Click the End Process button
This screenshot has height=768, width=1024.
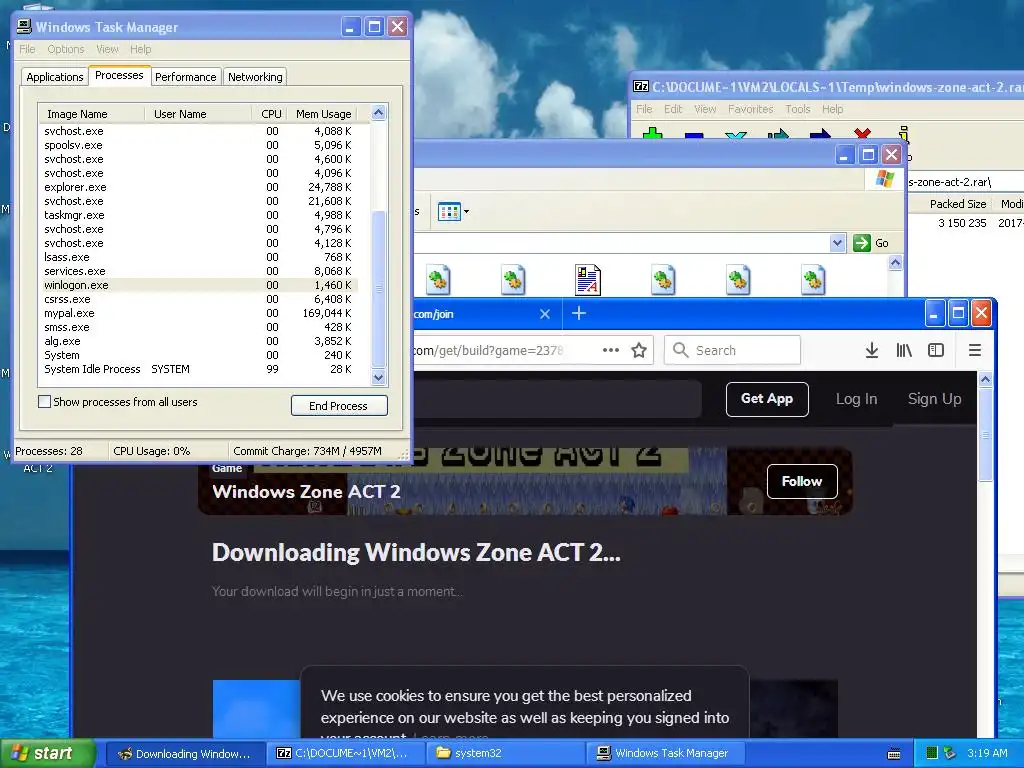pyautogui.click(x=339, y=406)
